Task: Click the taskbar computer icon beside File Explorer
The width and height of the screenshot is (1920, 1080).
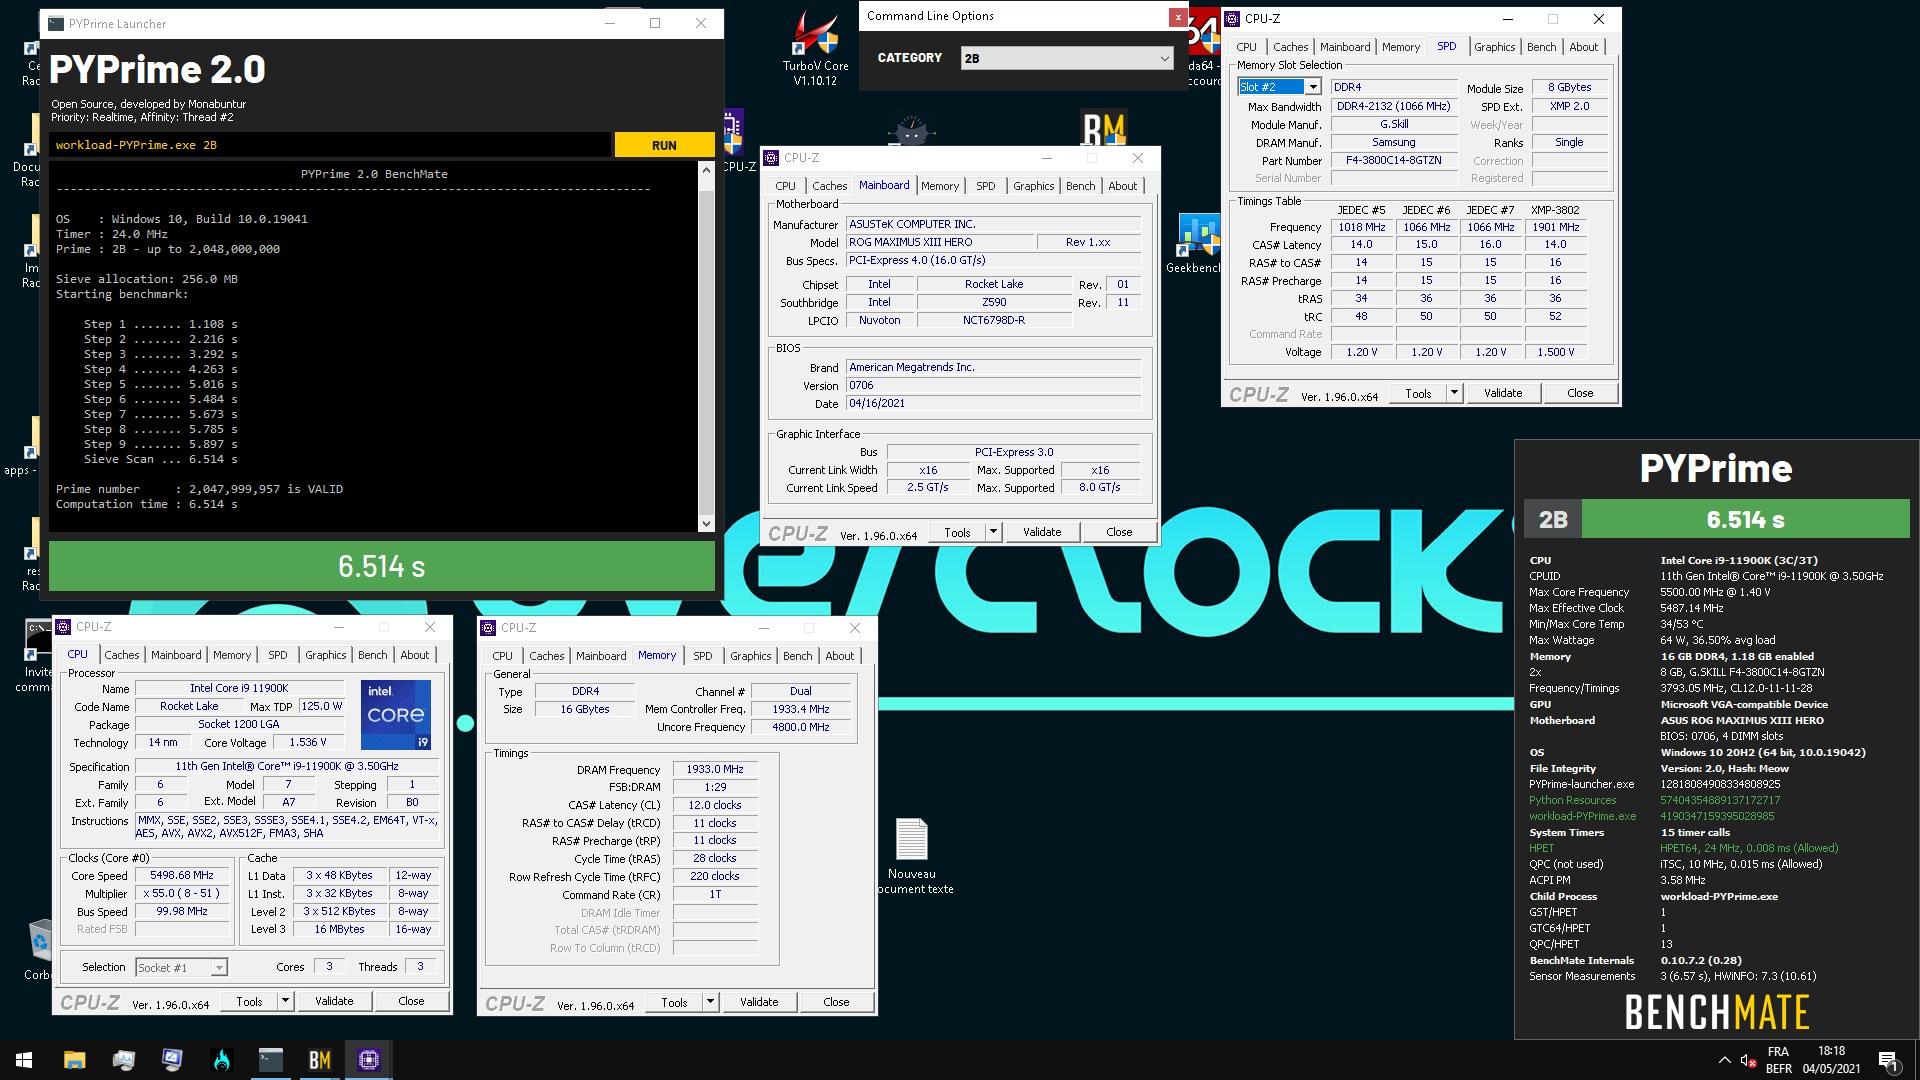Action: point(124,1060)
